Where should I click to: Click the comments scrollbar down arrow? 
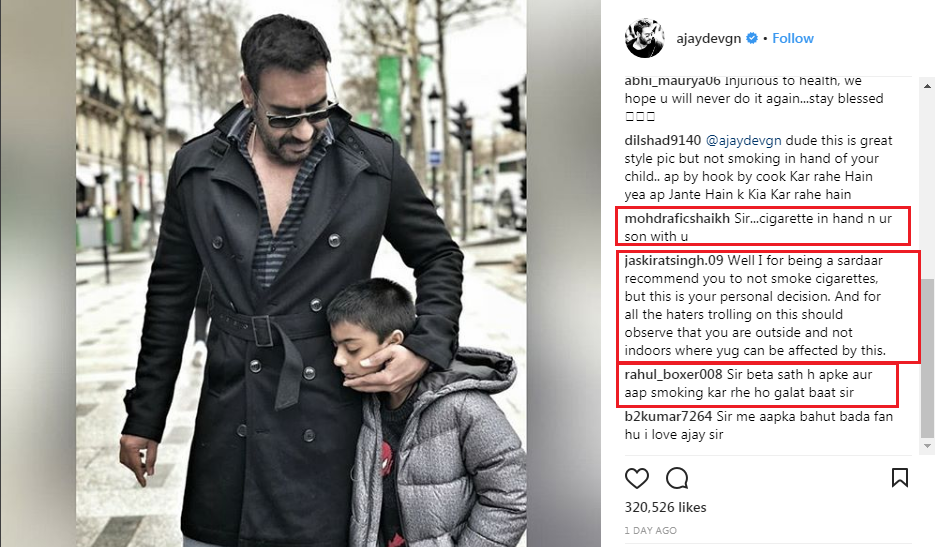(x=927, y=446)
